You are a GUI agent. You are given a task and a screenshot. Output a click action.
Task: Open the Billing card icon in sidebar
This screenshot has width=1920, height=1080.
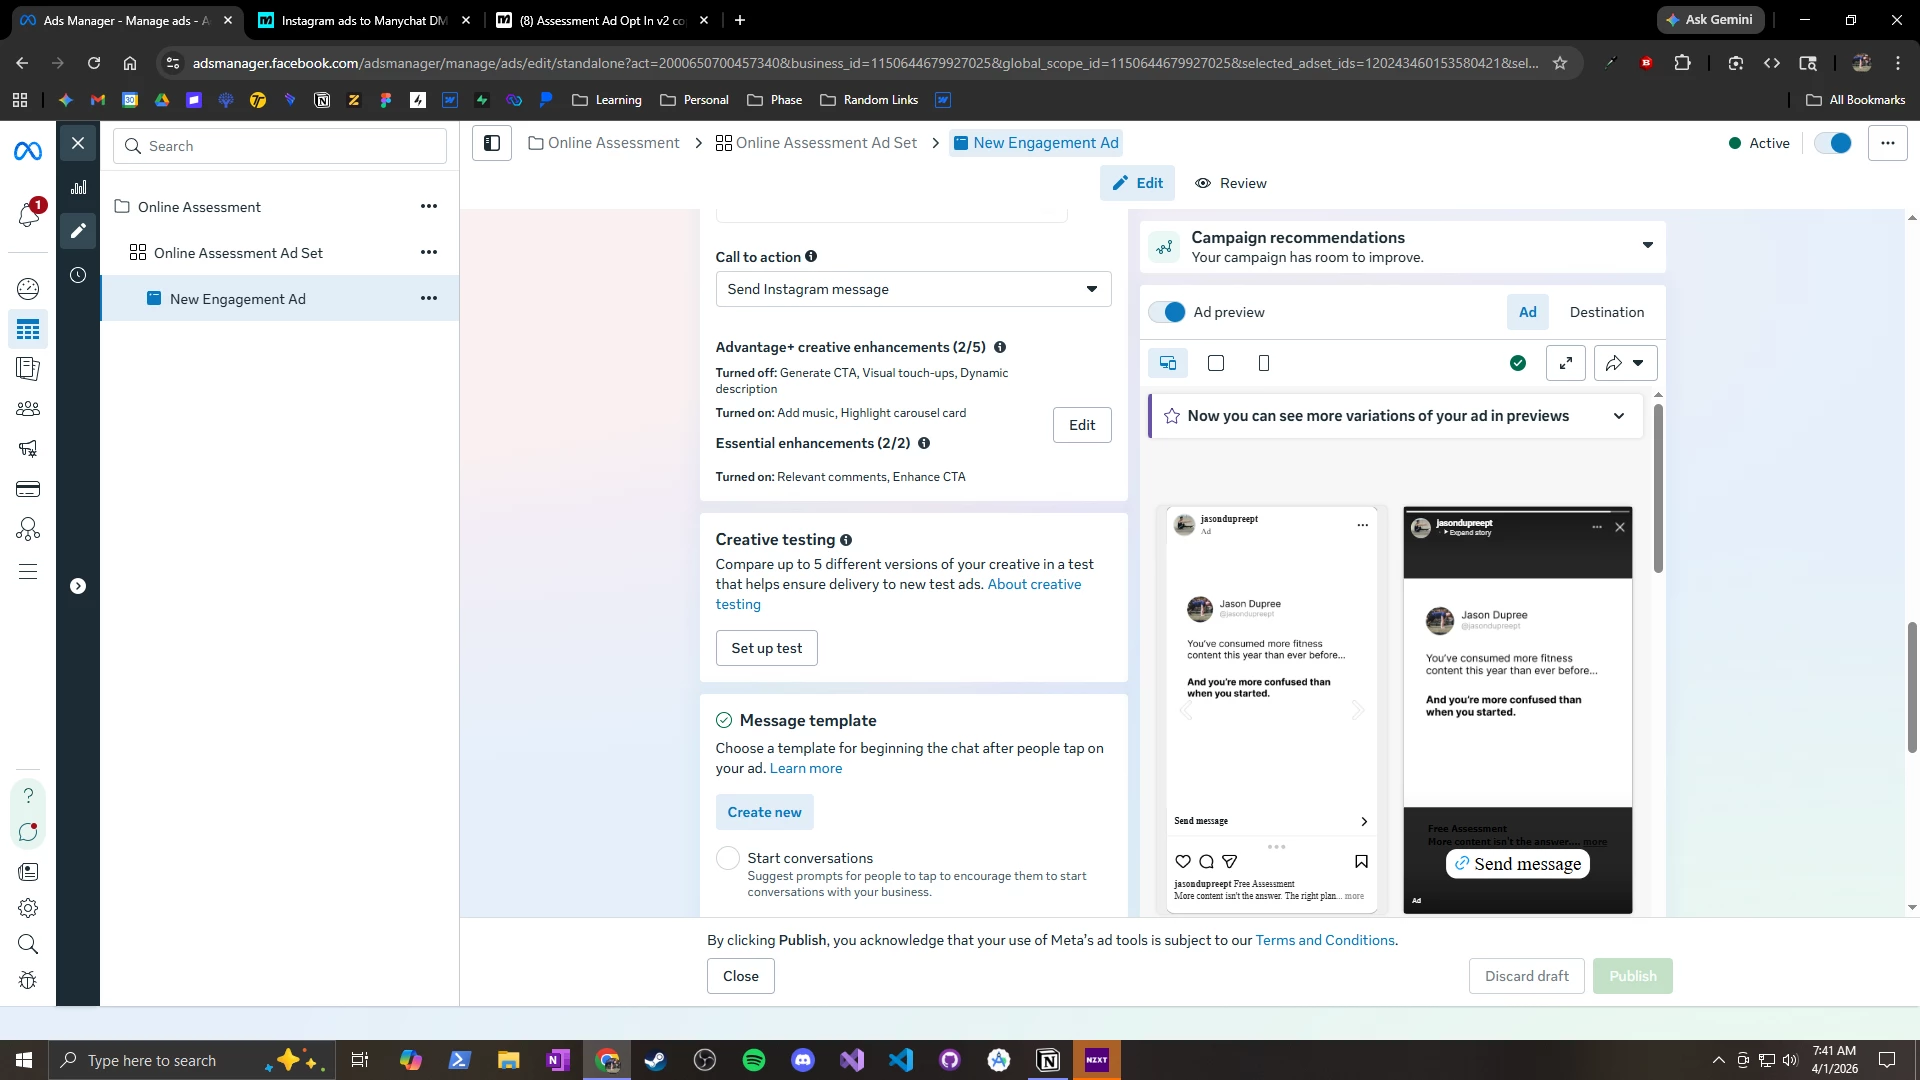tap(28, 489)
